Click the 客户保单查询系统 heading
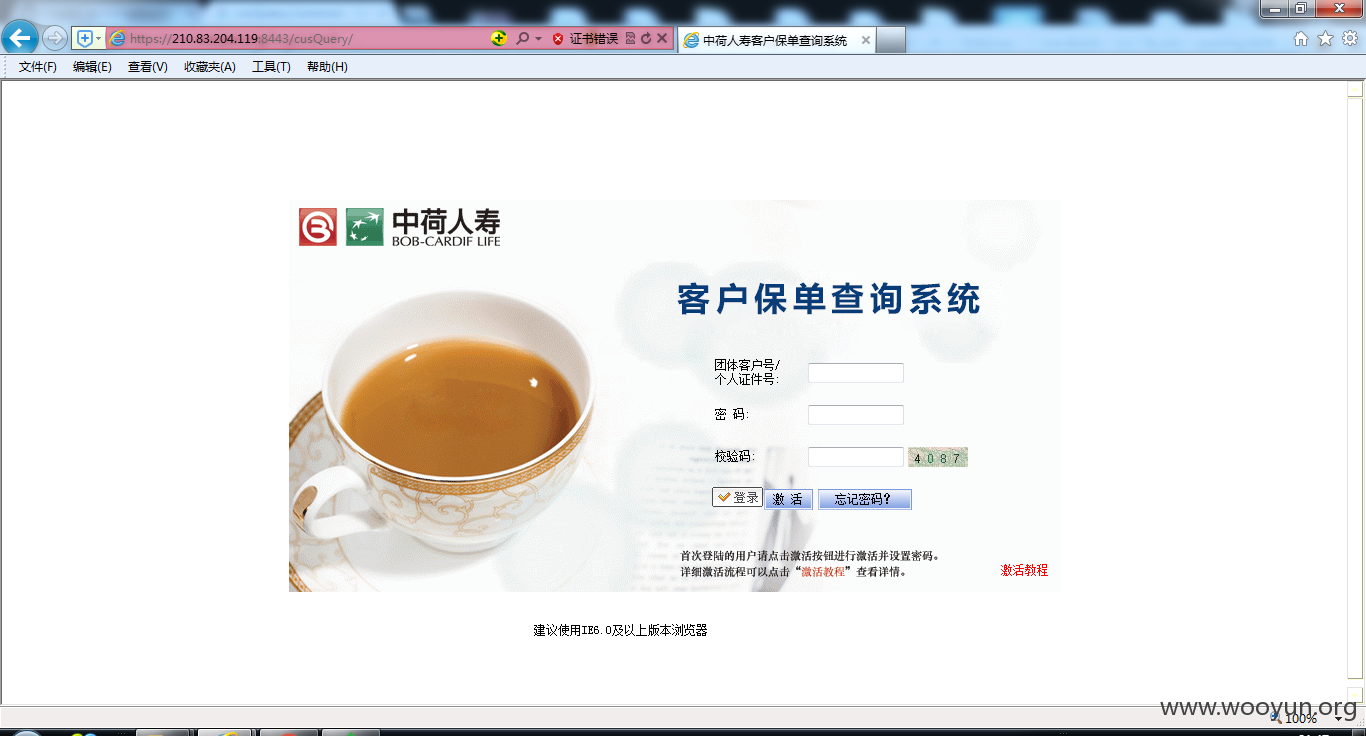 [829, 299]
